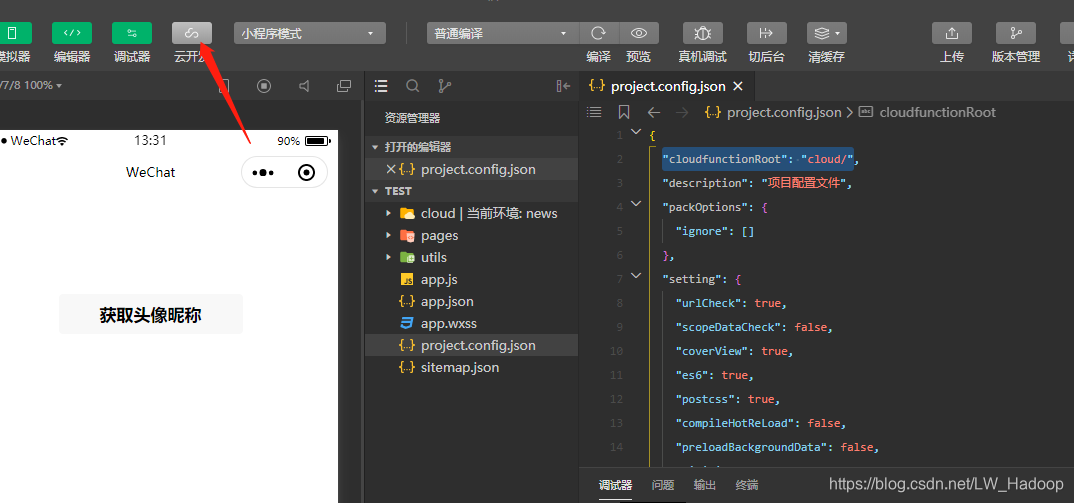Close the project.config.json tab

point(738,86)
